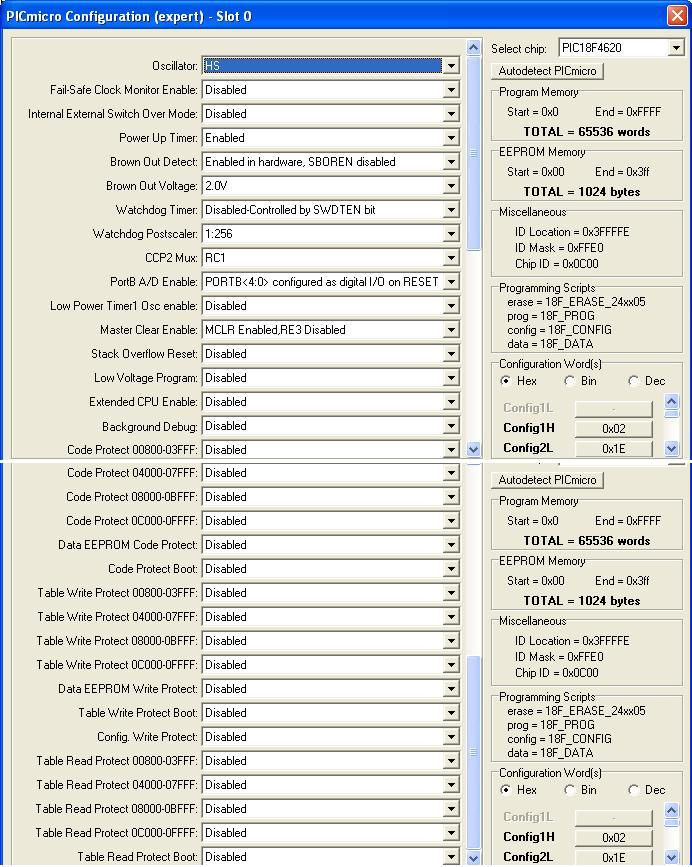Open Data EEPROM Code Protect dropdown
Viewport: 692px width, 867px height.
331,545
